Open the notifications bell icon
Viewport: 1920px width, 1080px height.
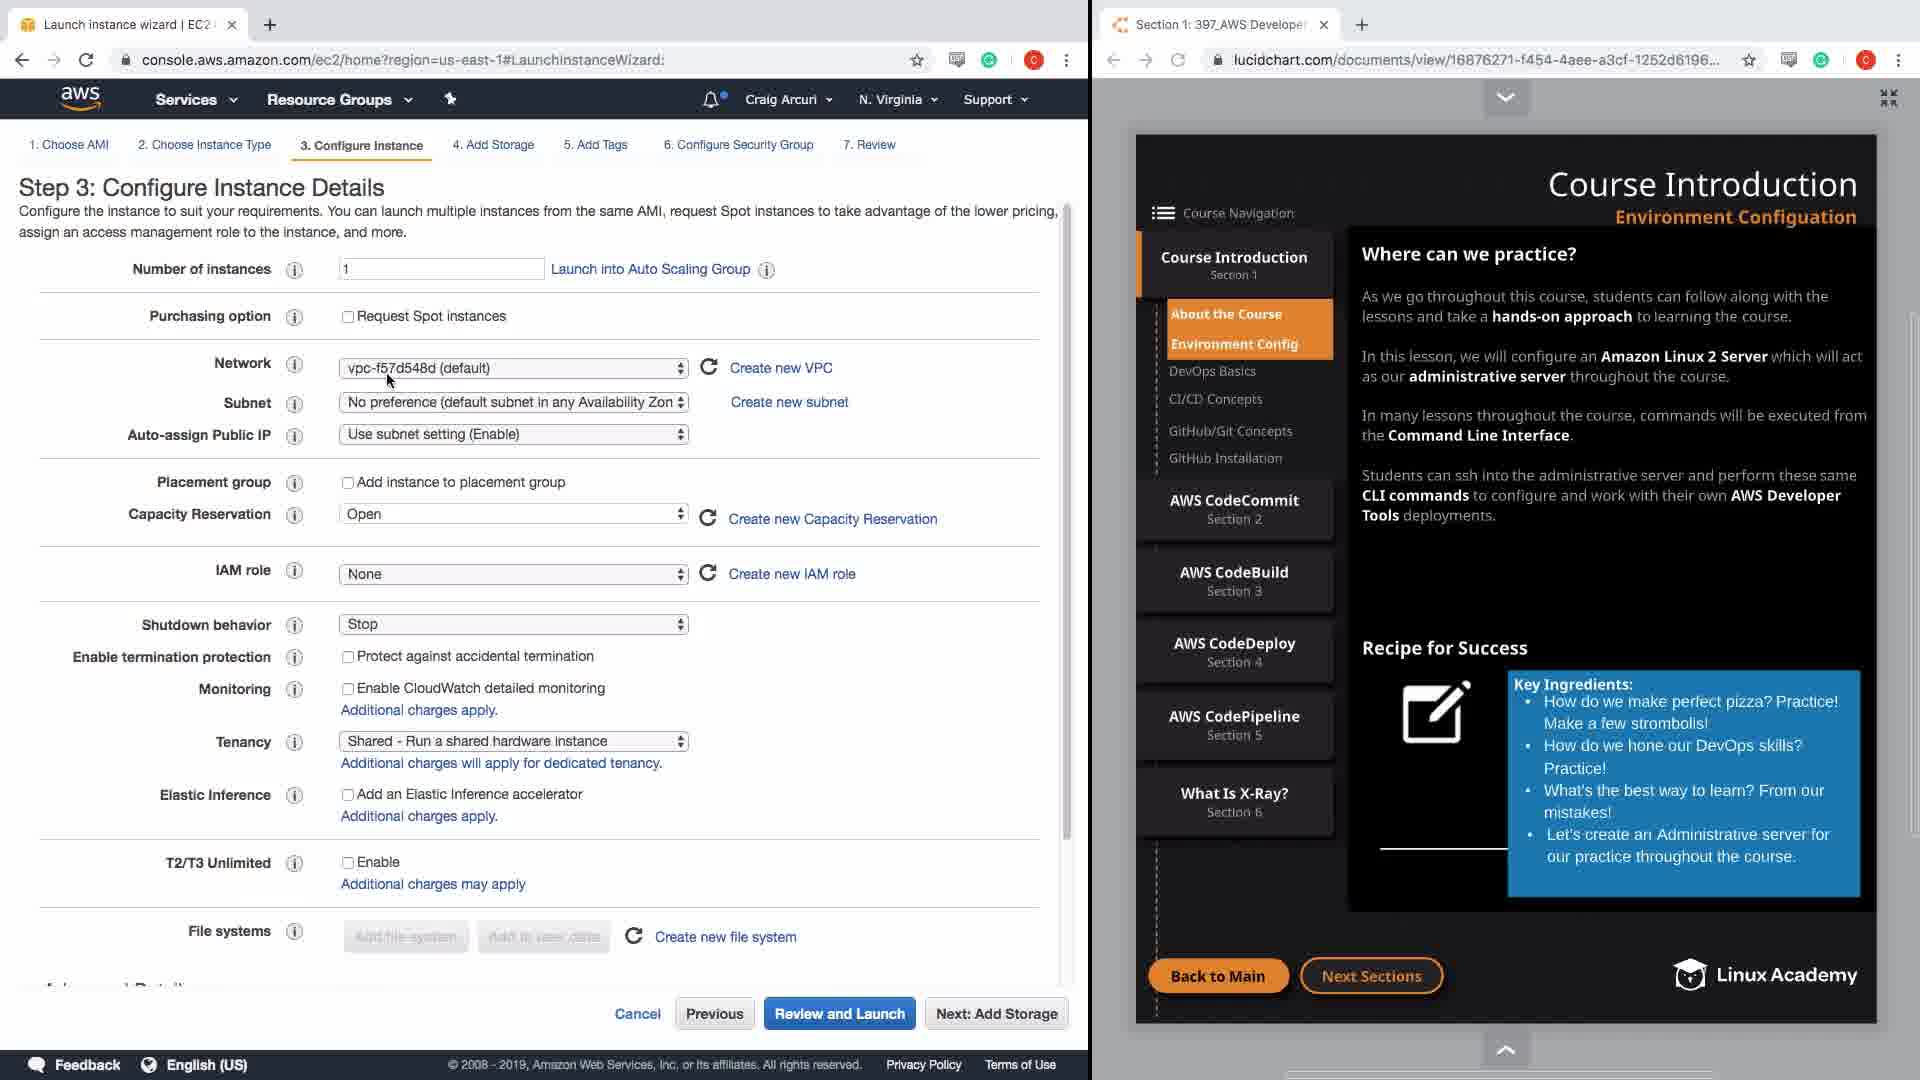(710, 100)
